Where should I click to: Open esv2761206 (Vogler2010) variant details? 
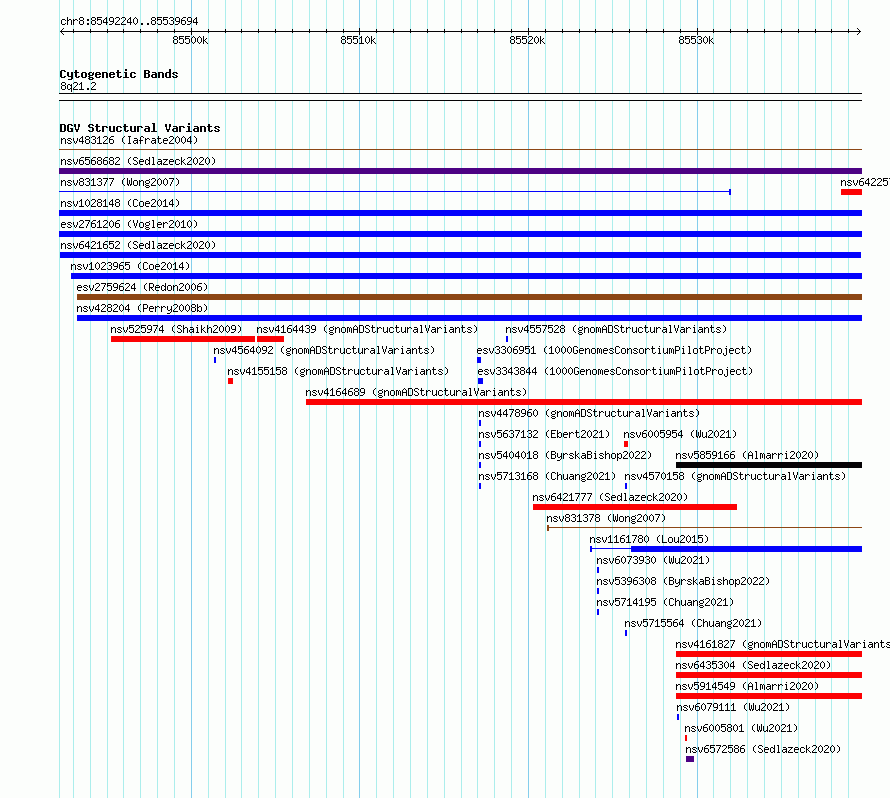tap(129, 224)
